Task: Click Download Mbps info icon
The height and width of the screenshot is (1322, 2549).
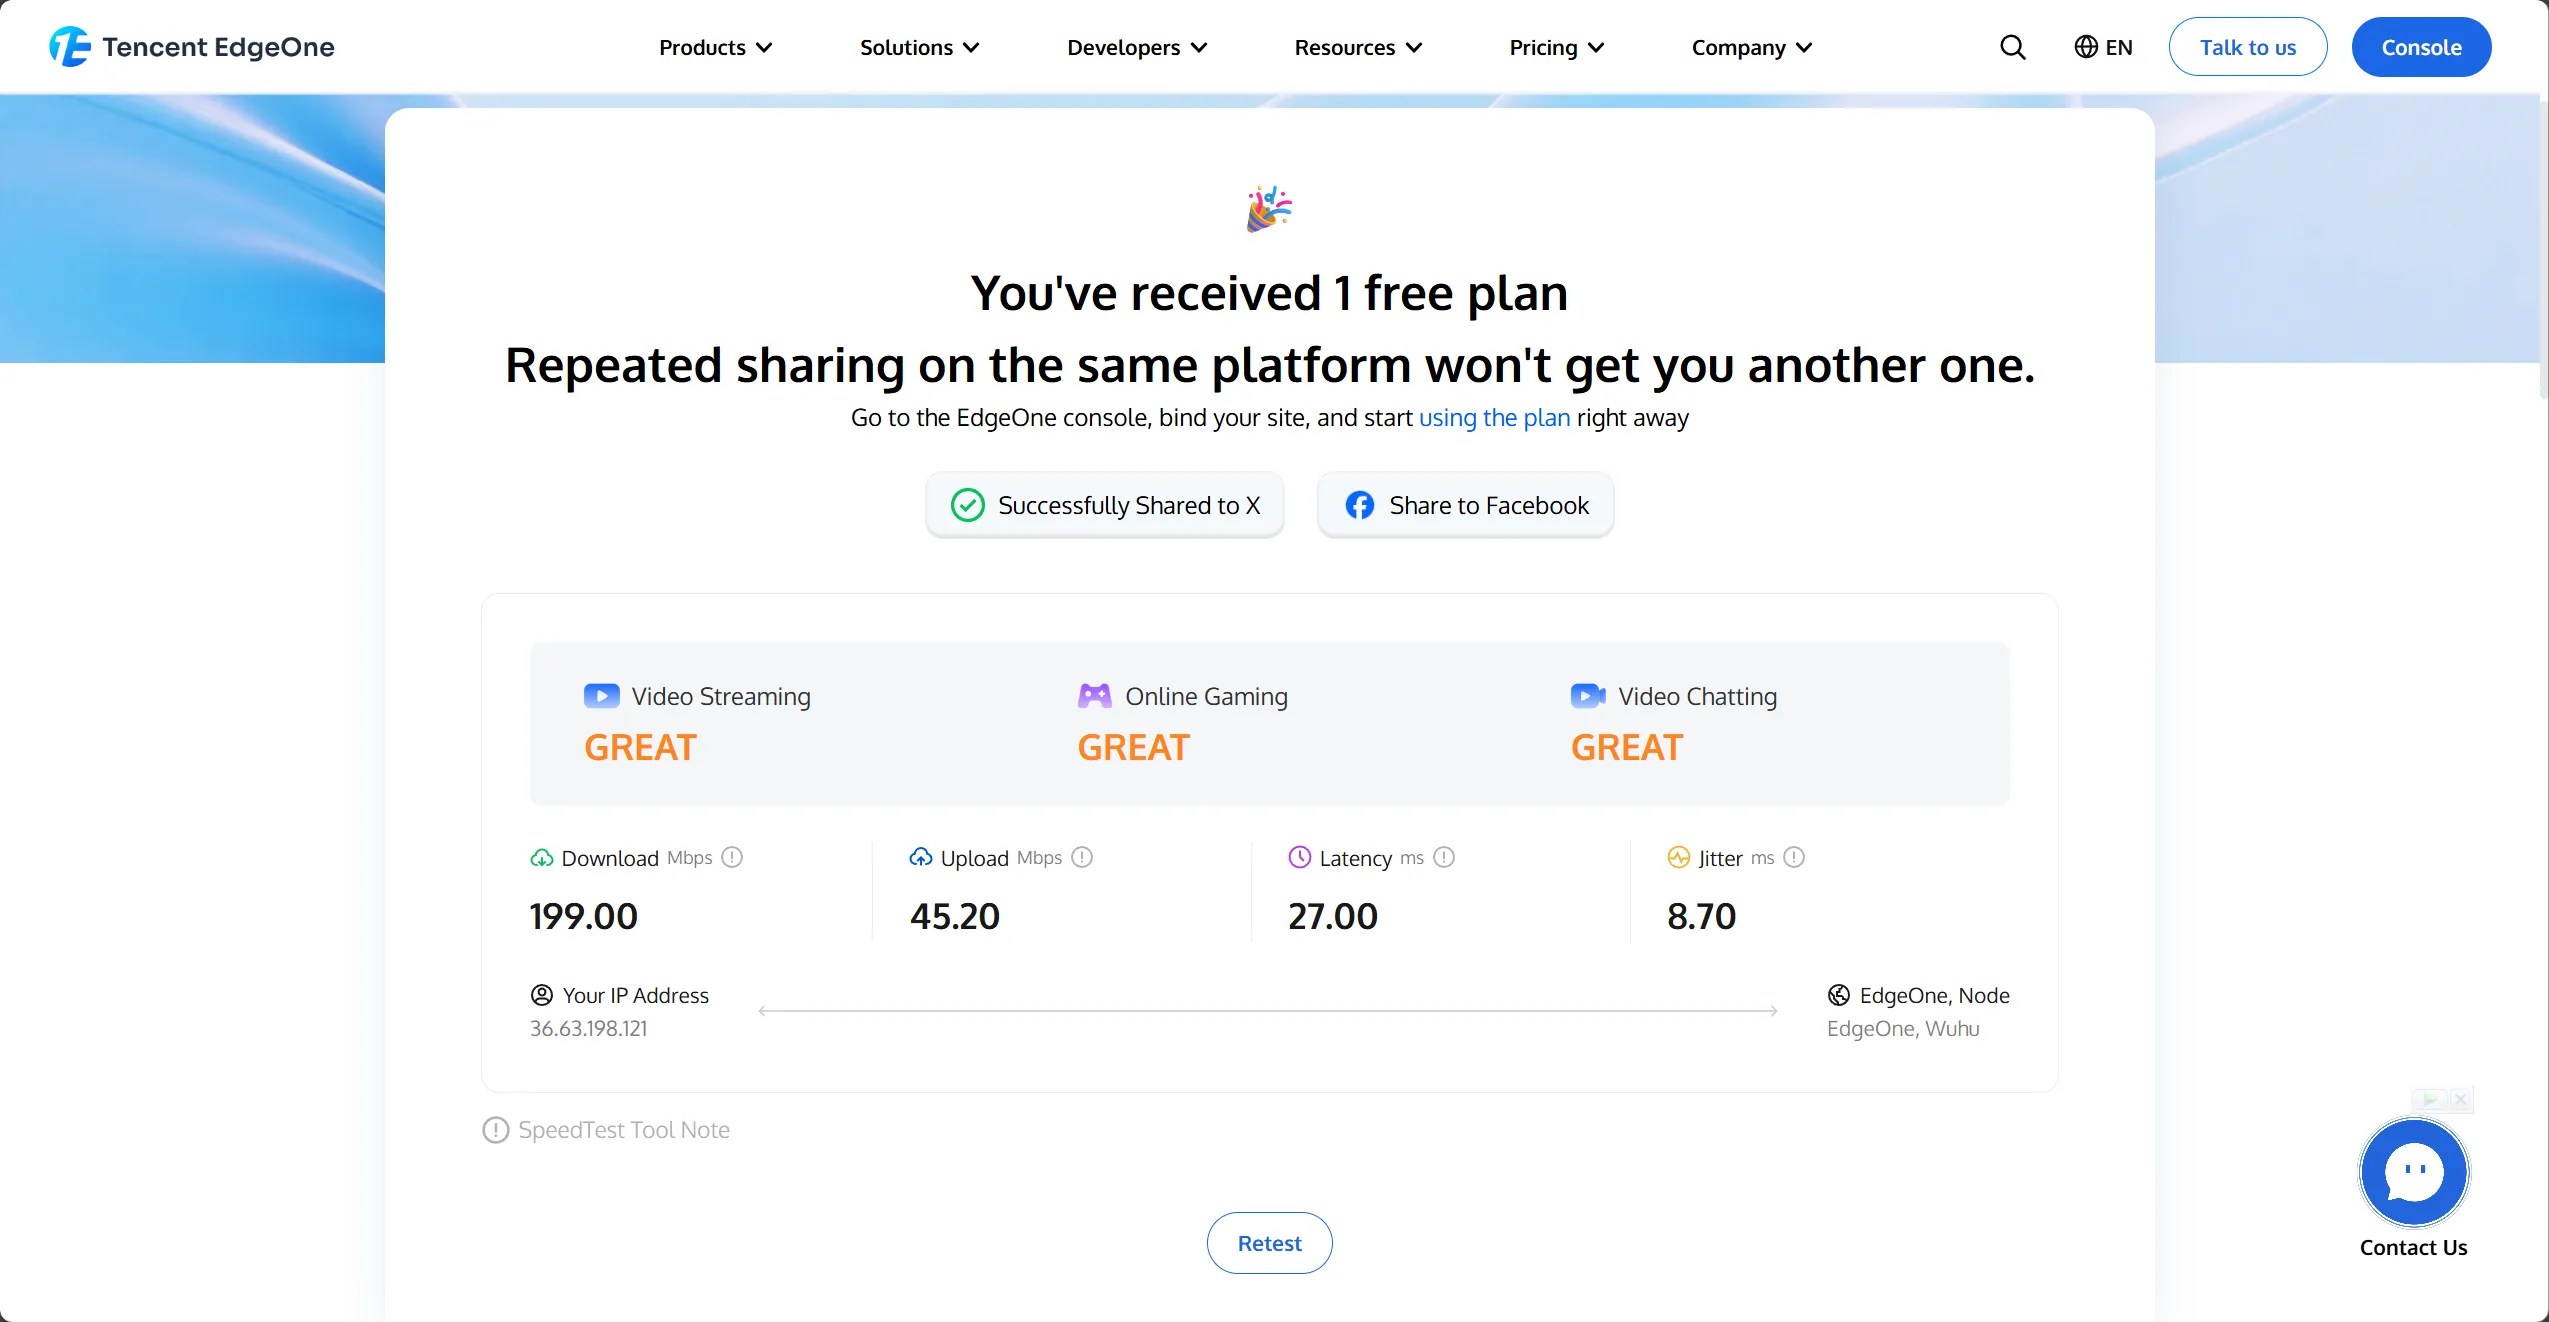Action: click(732, 857)
